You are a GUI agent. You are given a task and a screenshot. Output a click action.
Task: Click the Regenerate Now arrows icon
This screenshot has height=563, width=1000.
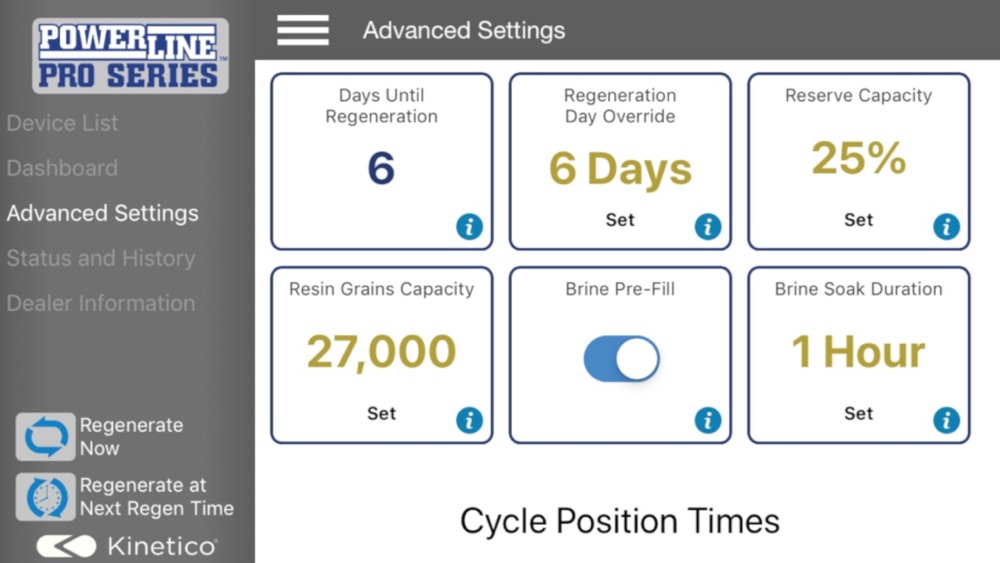(x=45, y=437)
